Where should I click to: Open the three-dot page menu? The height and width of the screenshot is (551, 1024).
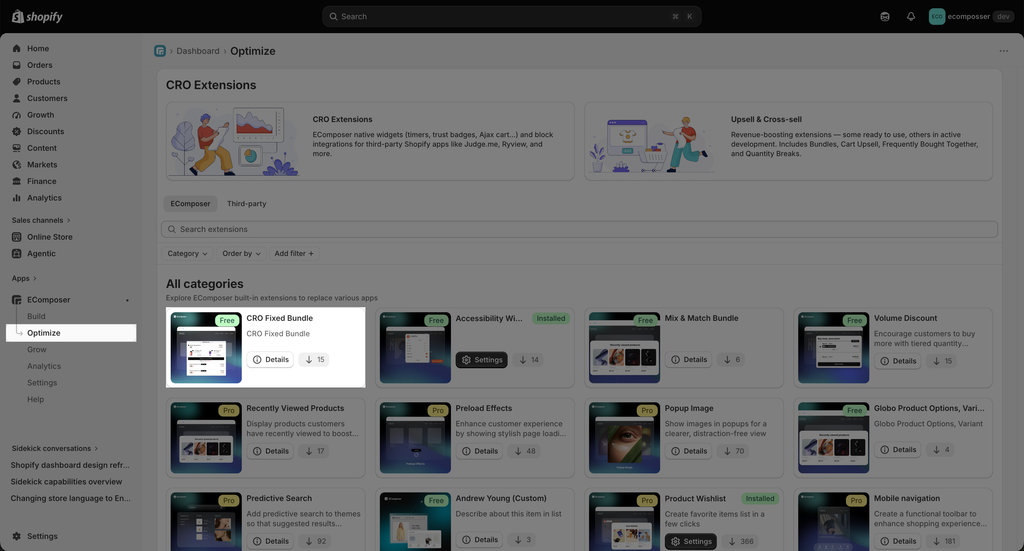point(1003,51)
